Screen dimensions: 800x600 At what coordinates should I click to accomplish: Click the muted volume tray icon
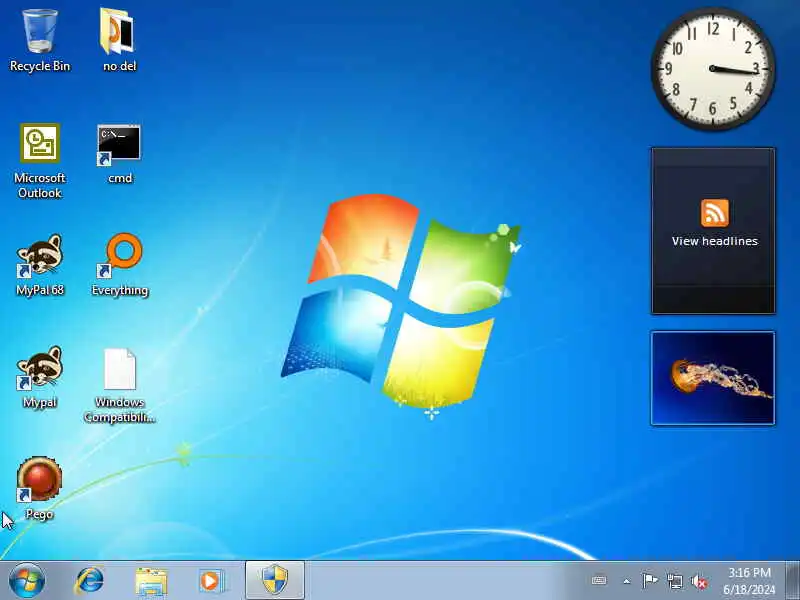pos(699,582)
